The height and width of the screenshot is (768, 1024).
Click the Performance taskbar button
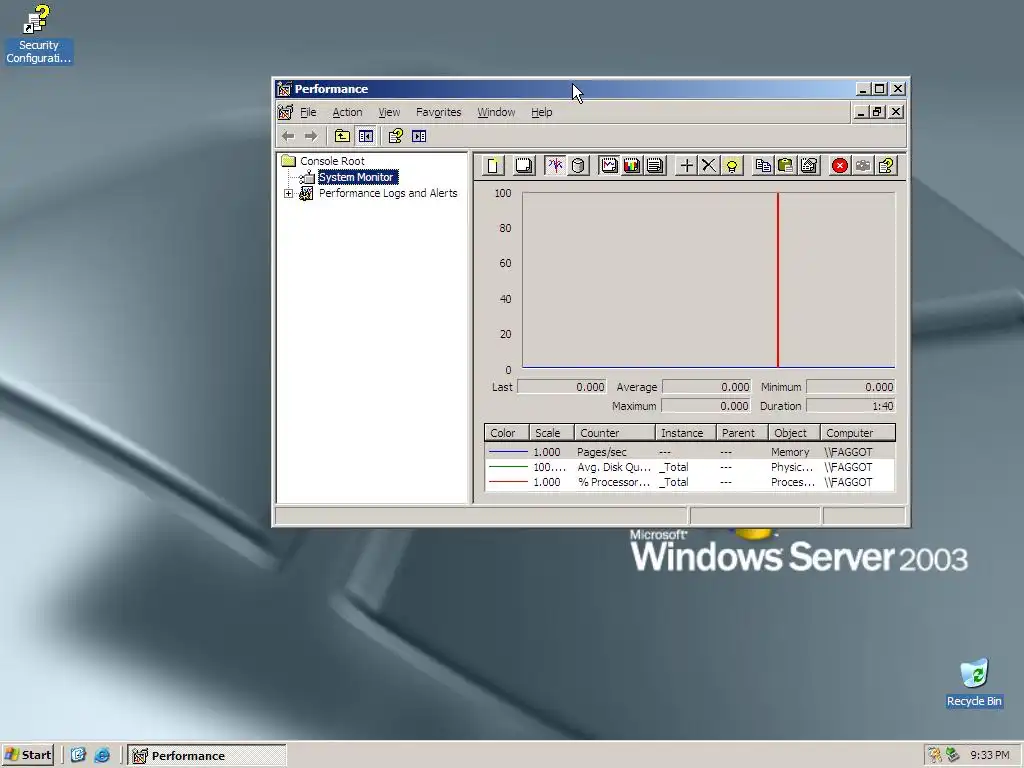click(x=207, y=756)
